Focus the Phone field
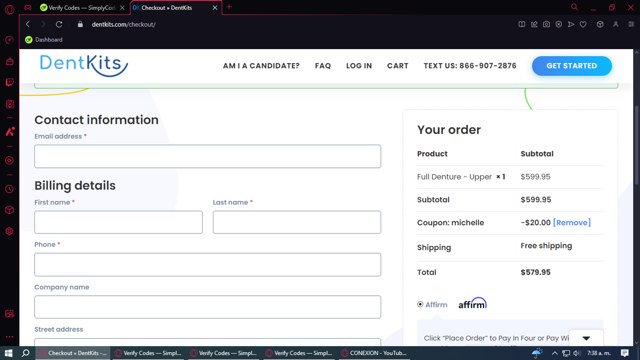 coord(207,264)
